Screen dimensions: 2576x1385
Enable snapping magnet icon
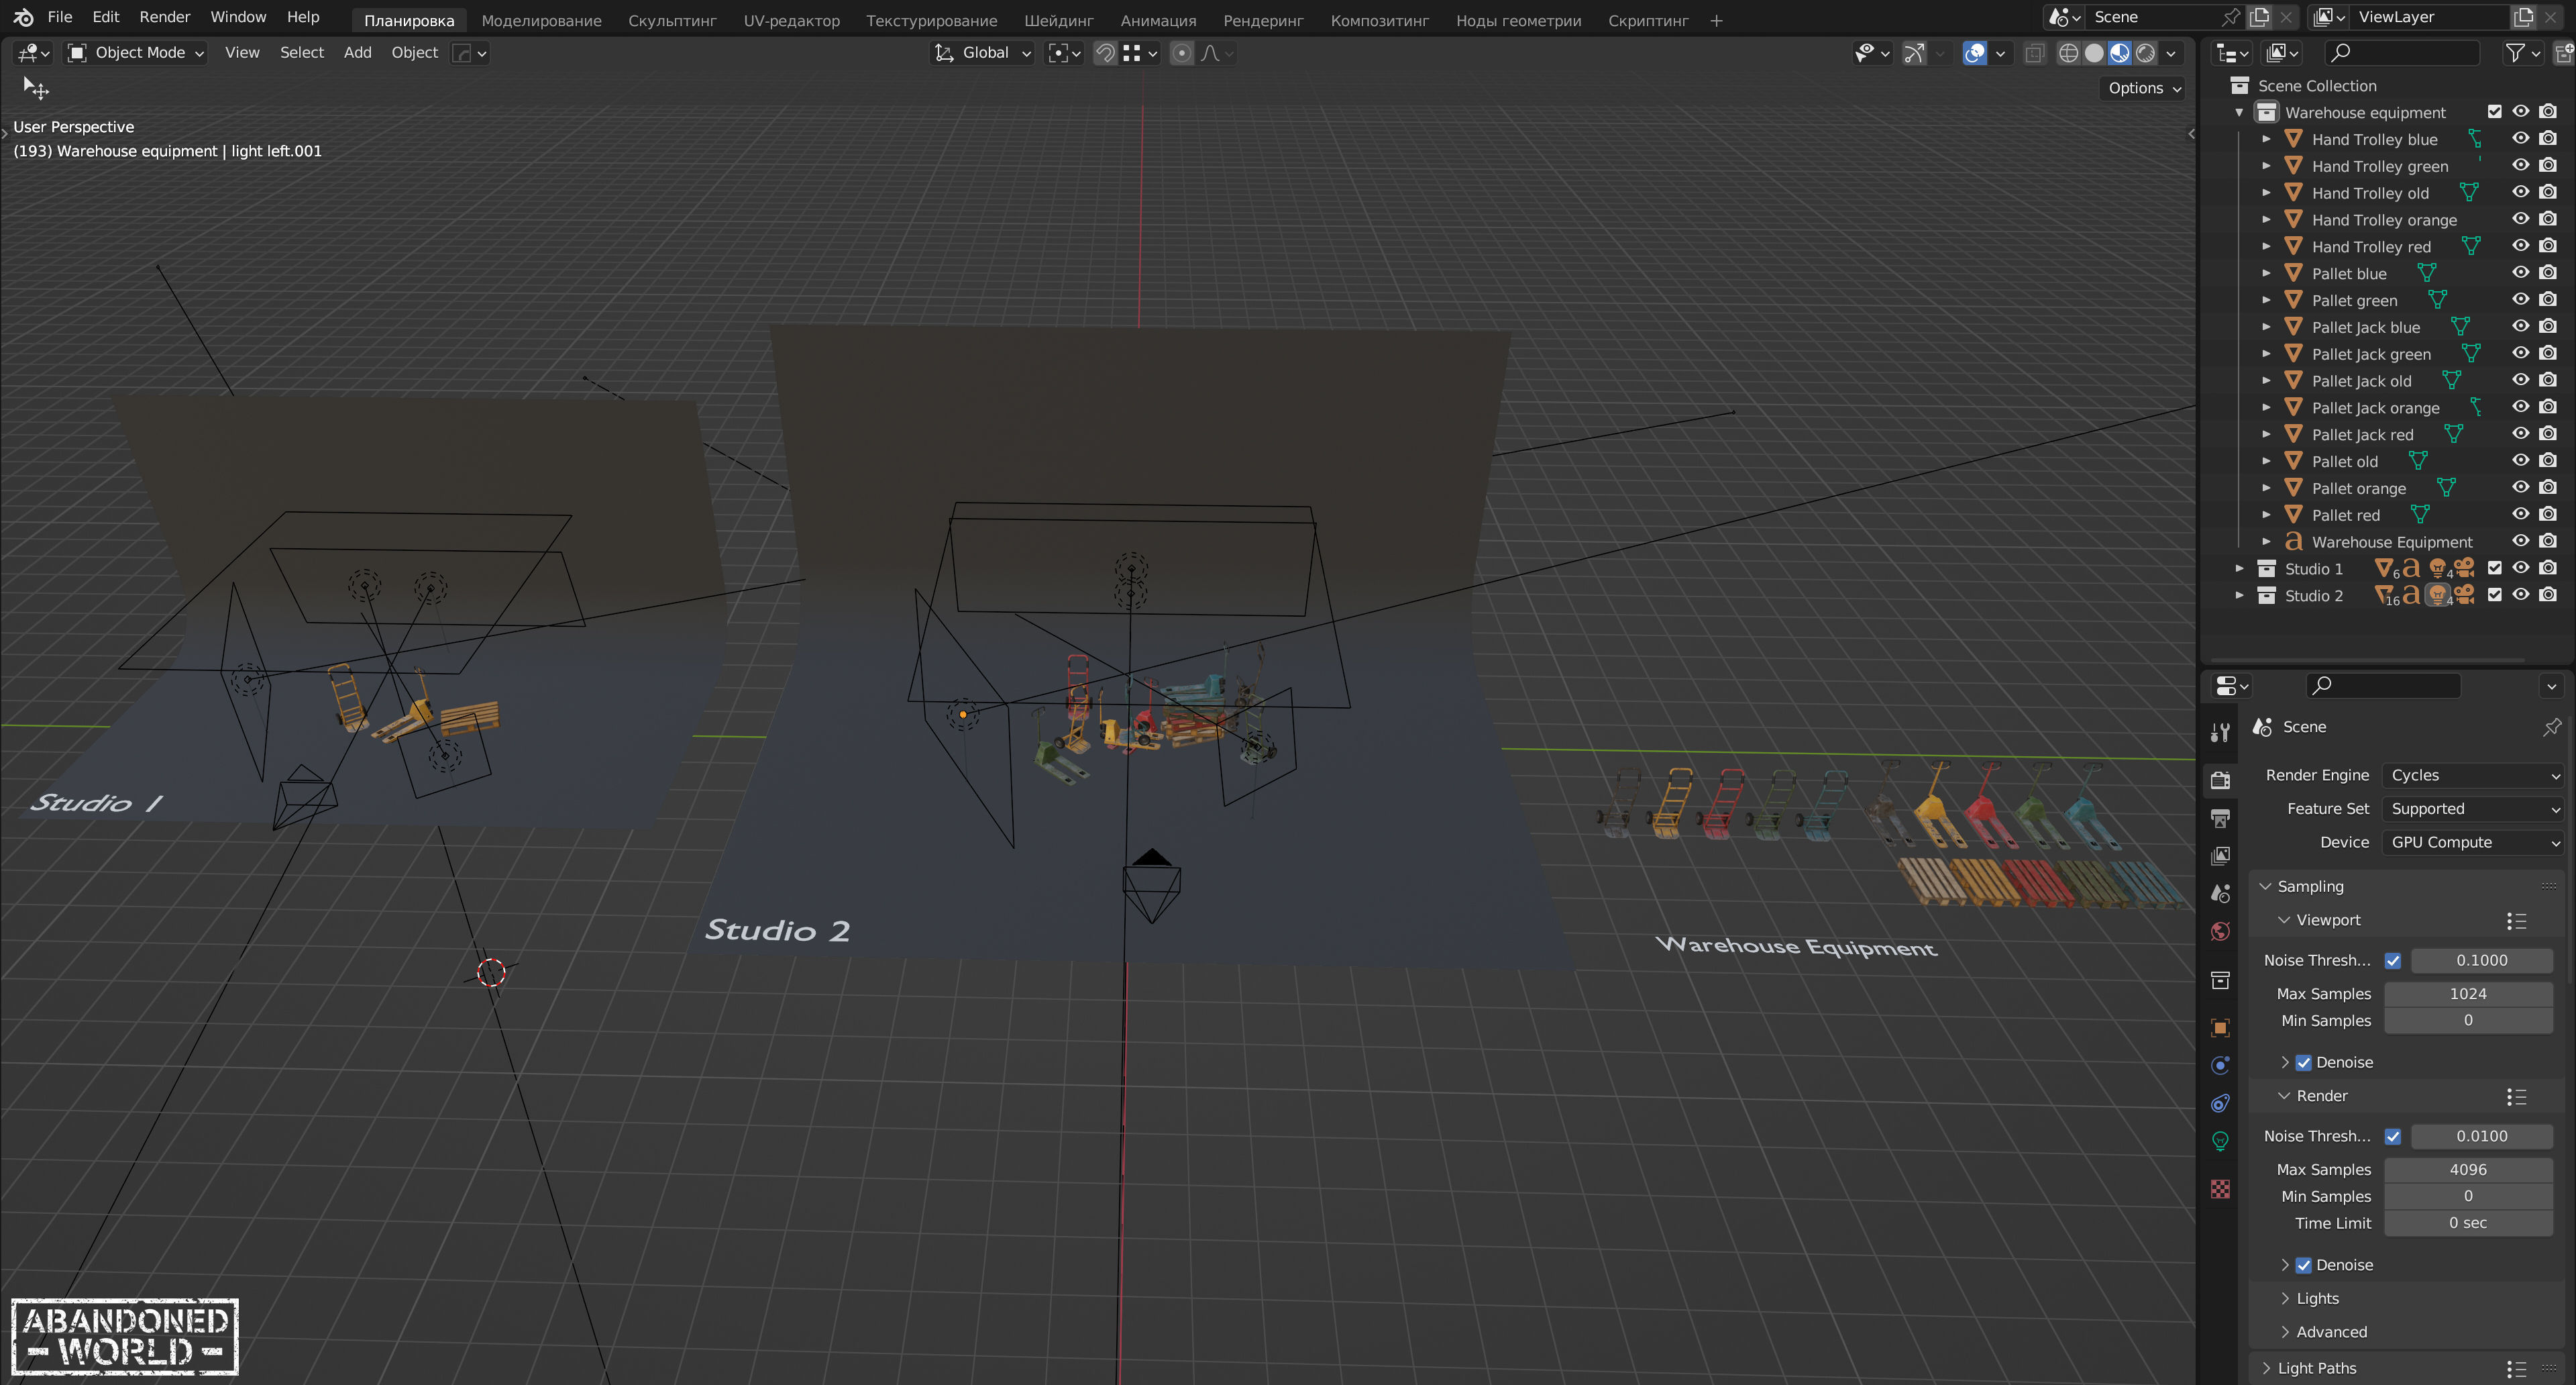(1105, 53)
